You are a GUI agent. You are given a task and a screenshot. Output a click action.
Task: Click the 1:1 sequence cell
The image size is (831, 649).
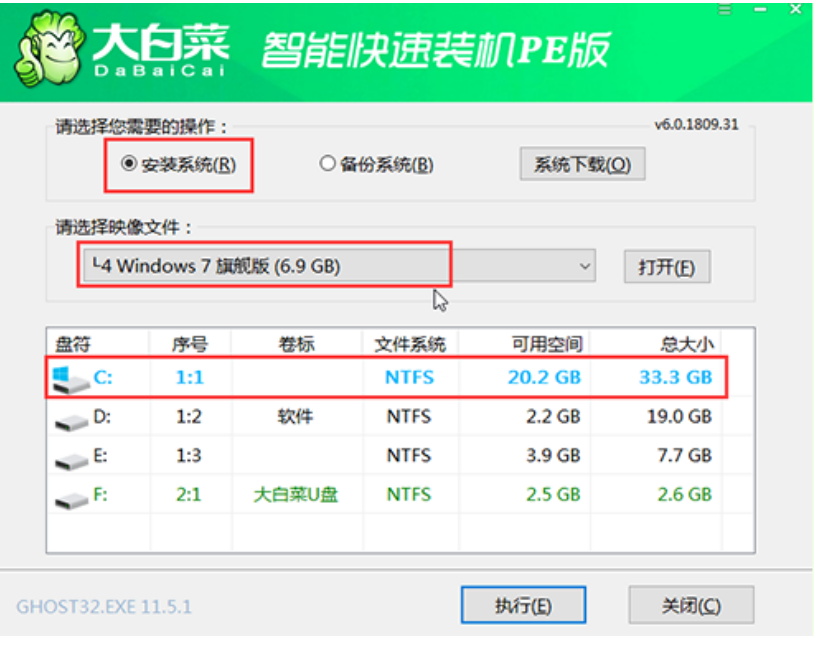190,377
